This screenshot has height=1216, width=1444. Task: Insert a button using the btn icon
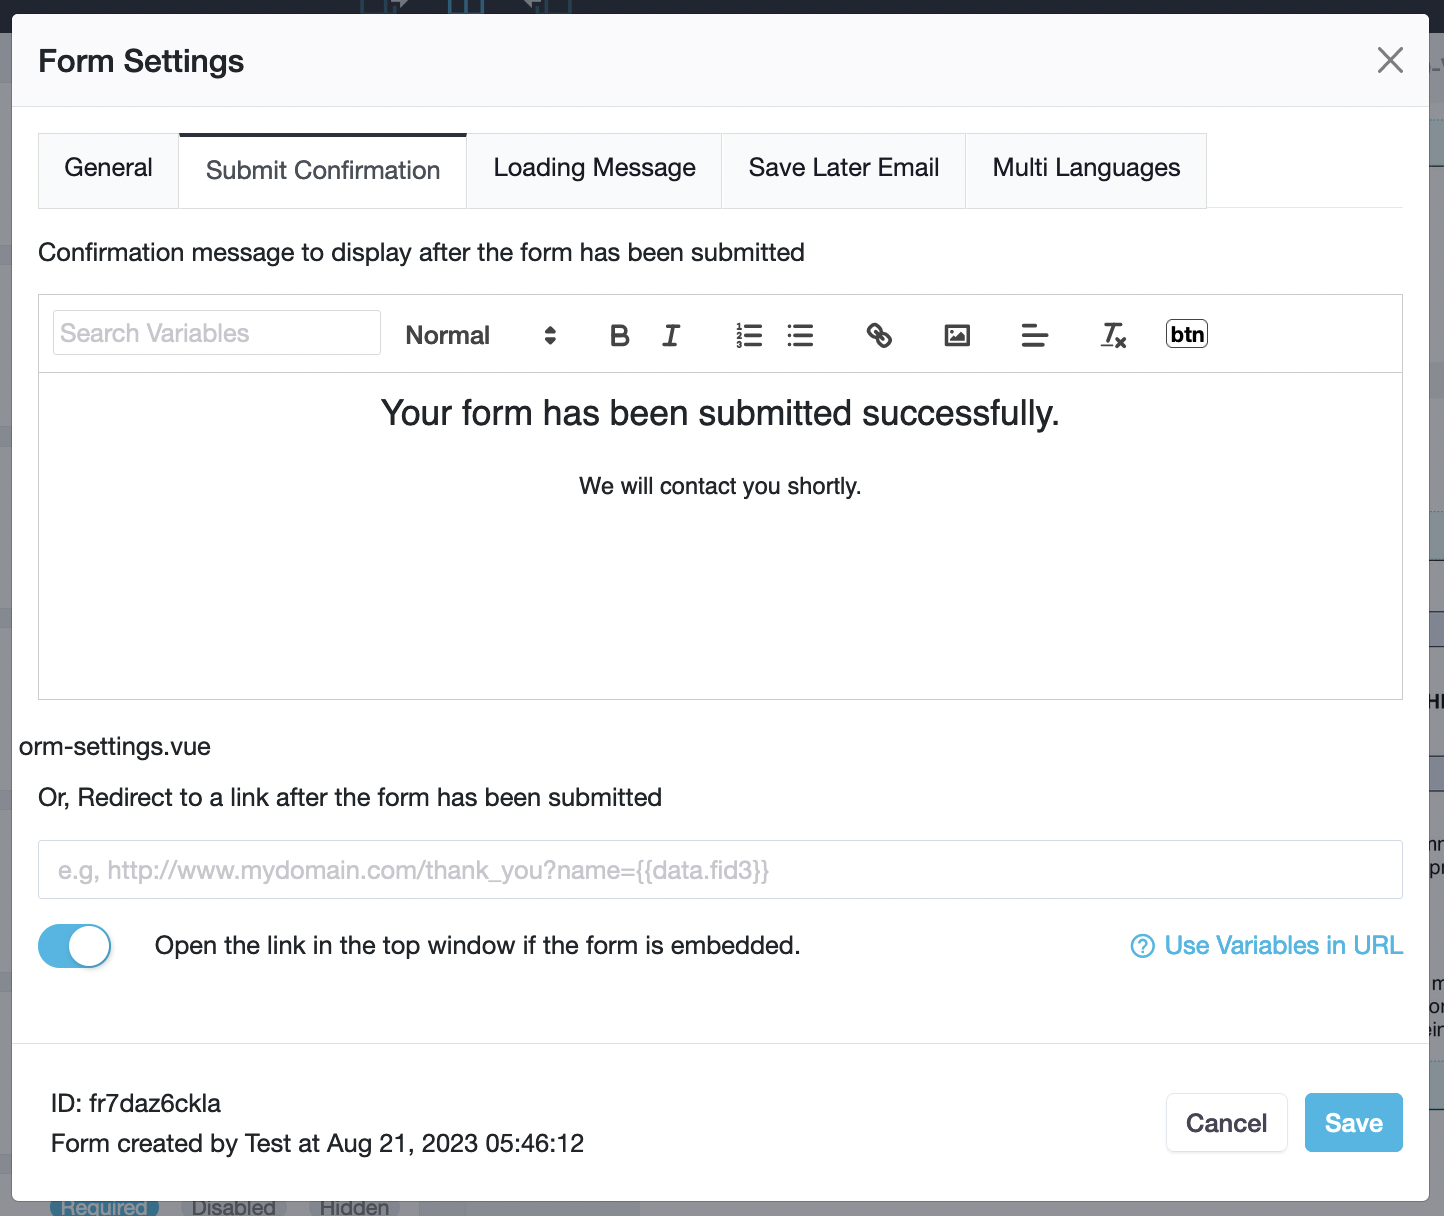tap(1186, 334)
